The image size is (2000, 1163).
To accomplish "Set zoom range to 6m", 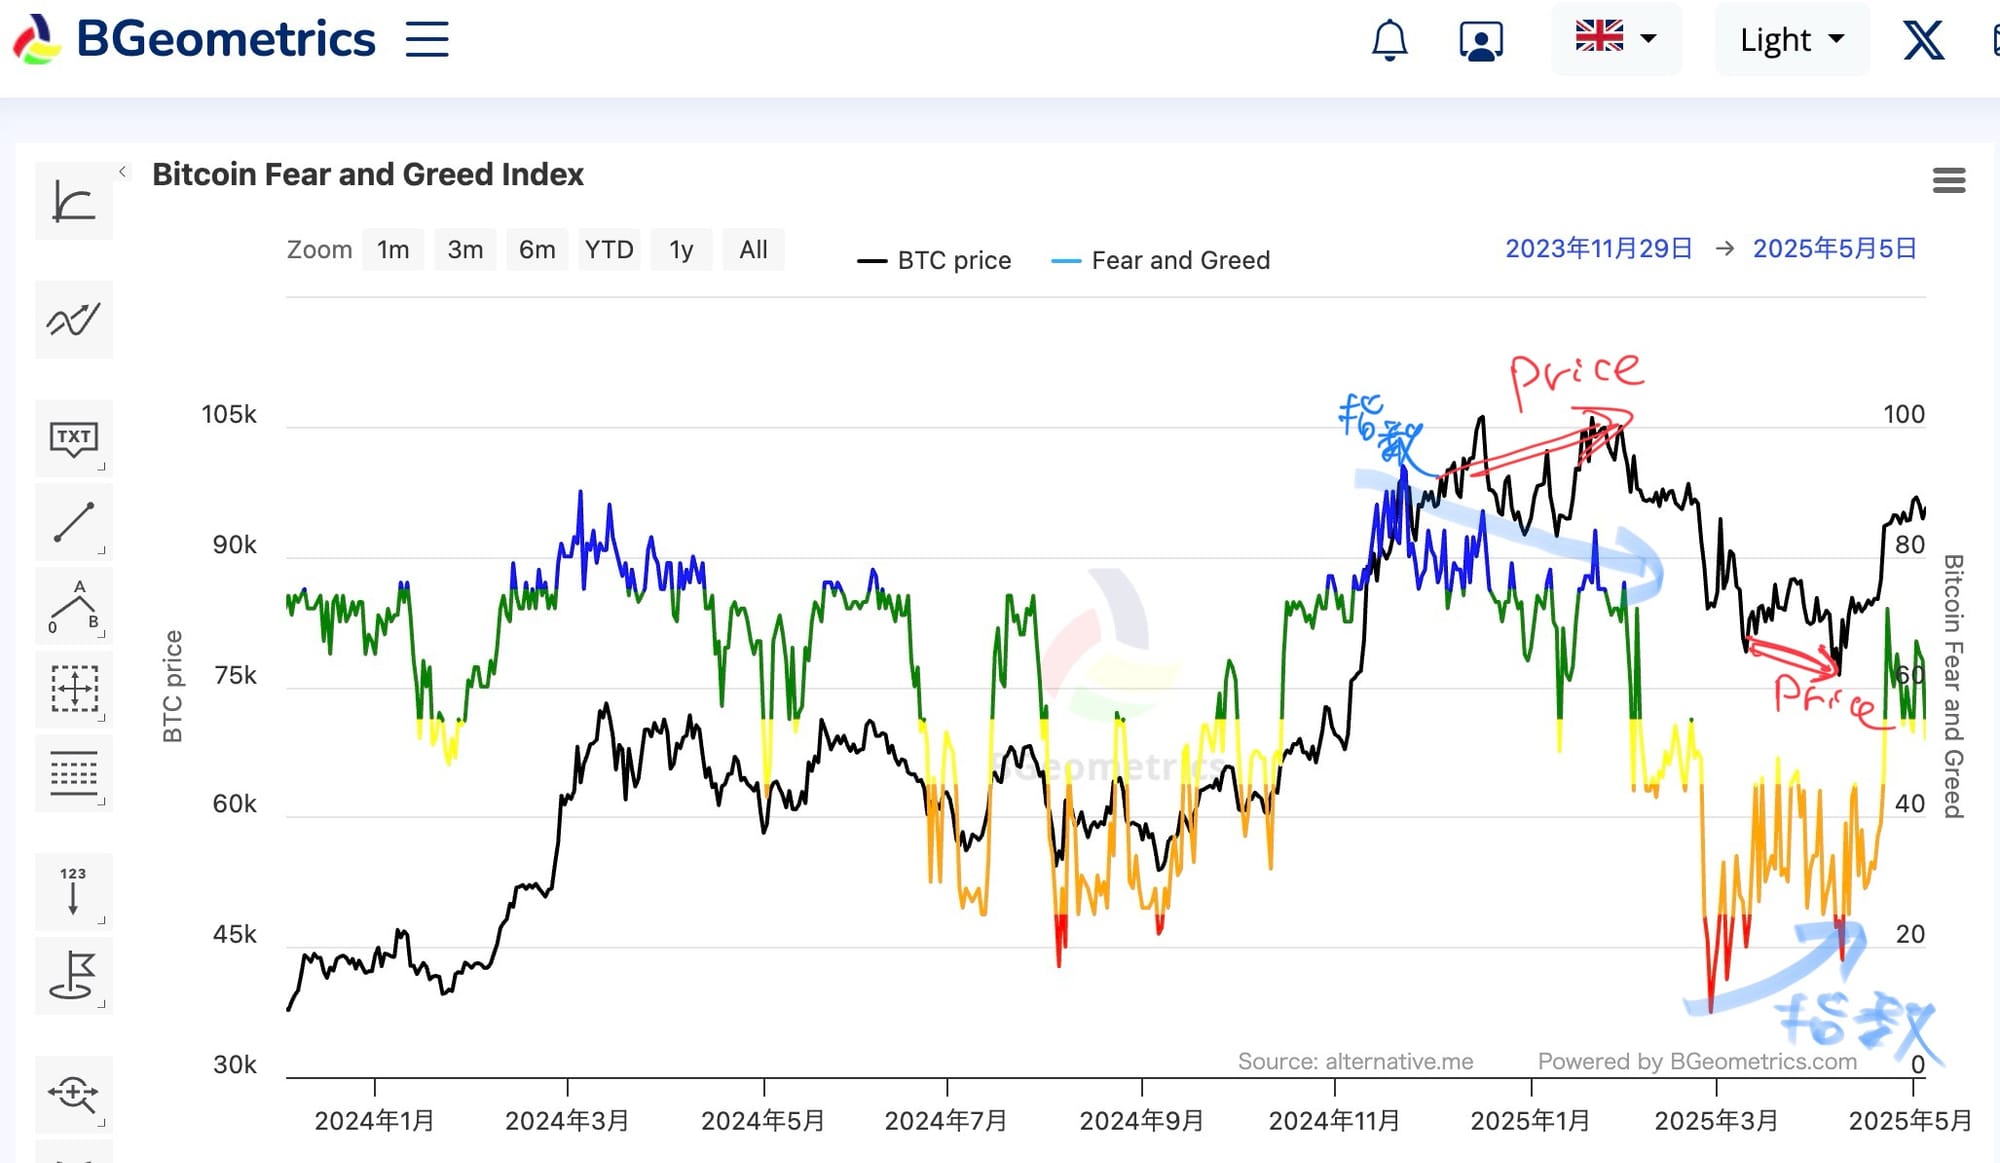I will pos(537,250).
